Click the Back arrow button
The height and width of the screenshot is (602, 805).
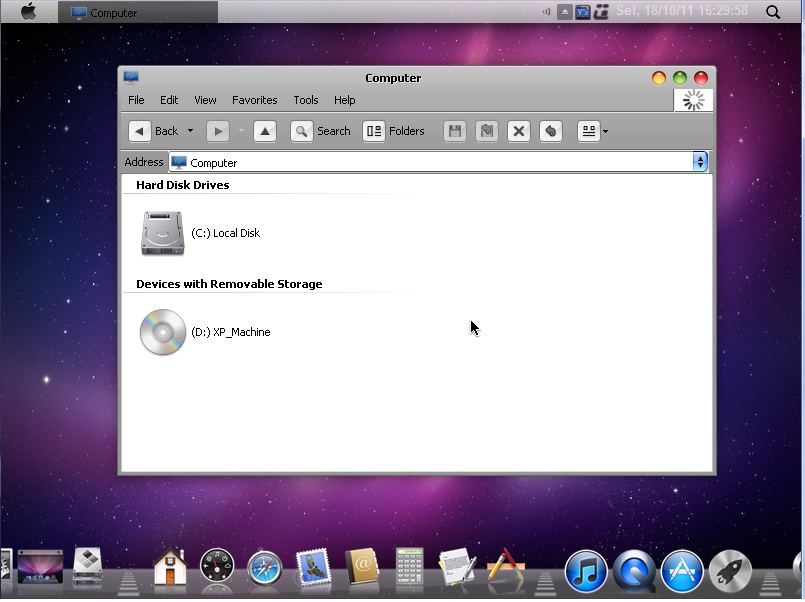click(140, 131)
